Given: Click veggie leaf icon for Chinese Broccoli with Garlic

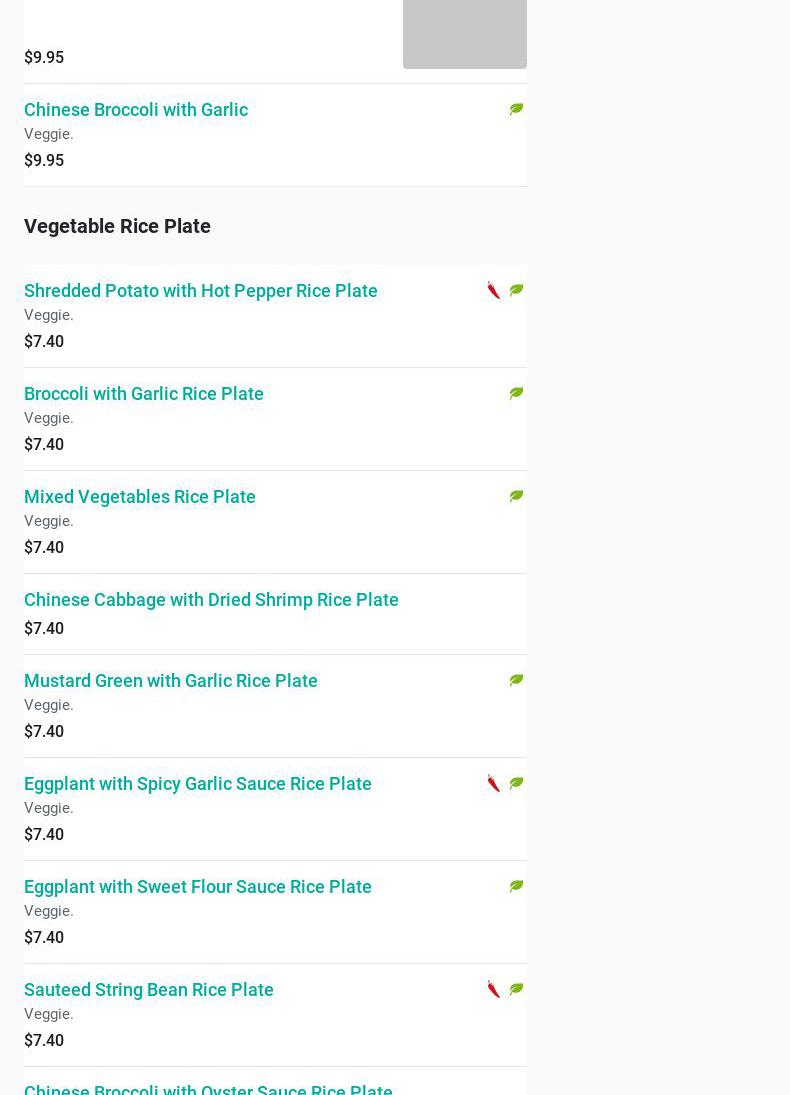Looking at the screenshot, I should [516, 109].
